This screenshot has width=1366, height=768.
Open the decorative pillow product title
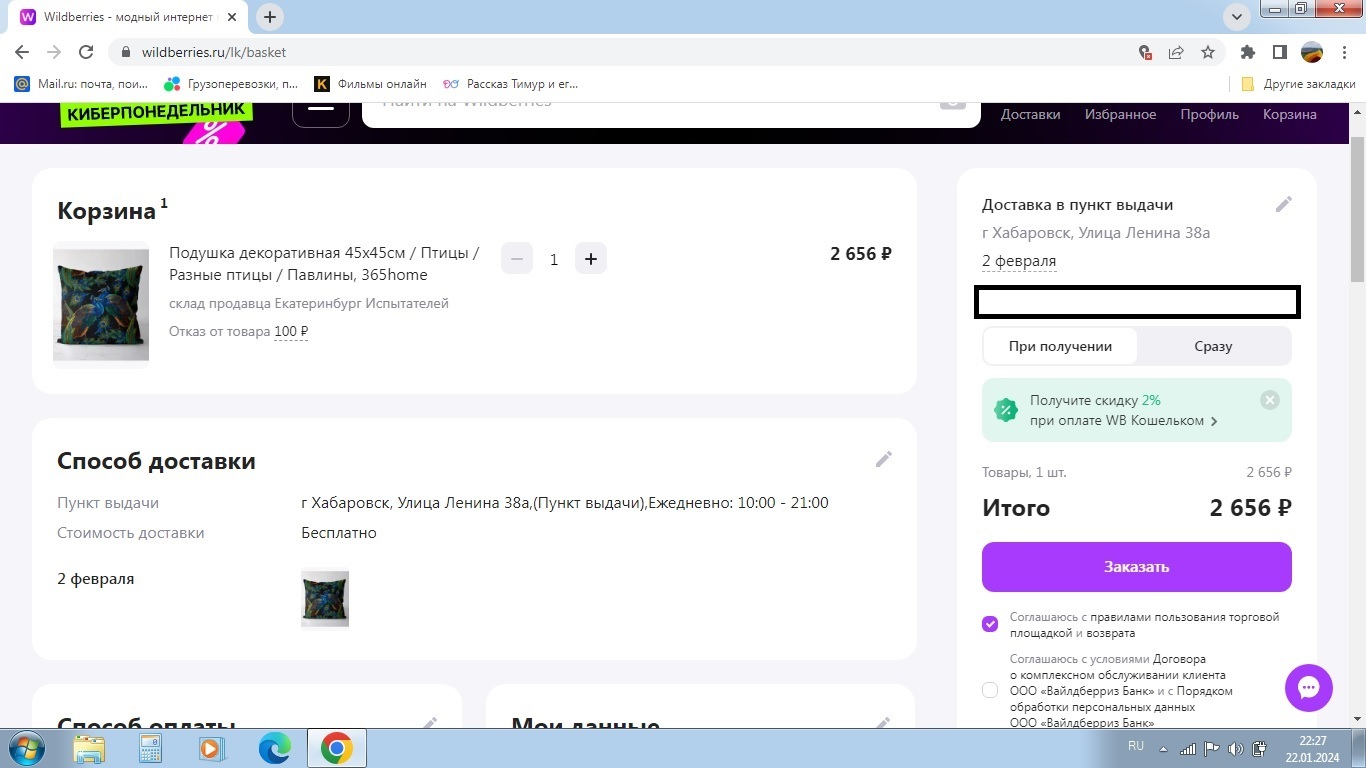point(324,264)
